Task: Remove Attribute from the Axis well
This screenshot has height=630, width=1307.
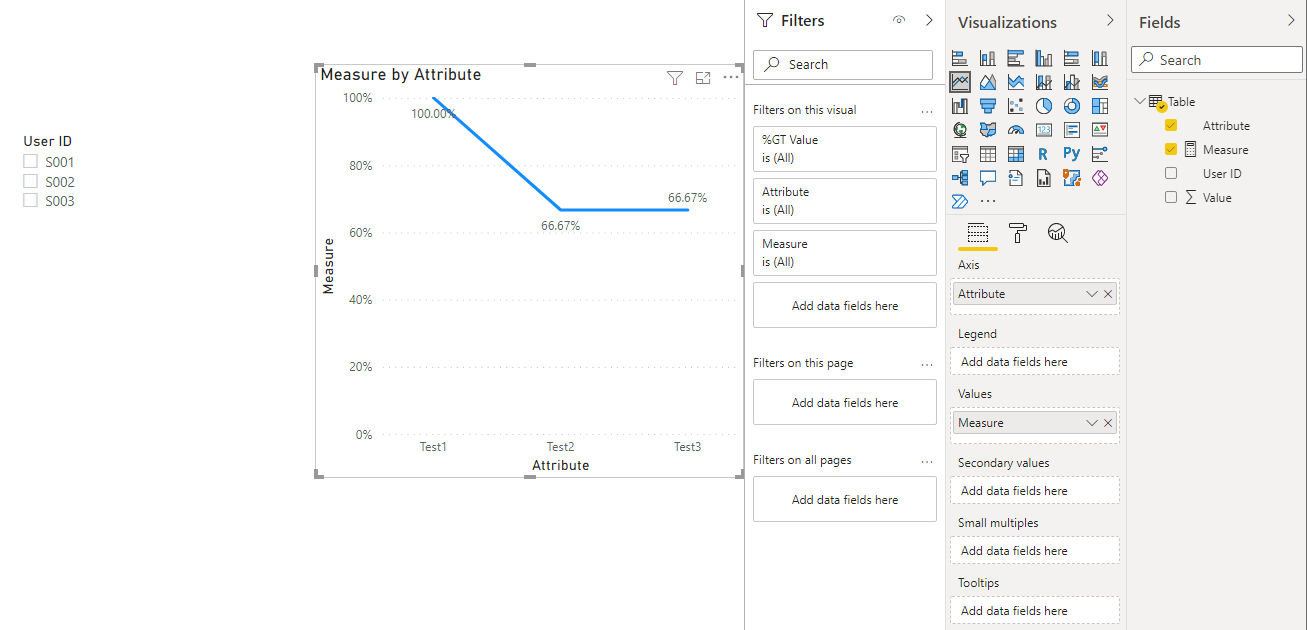Action: pos(1108,294)
